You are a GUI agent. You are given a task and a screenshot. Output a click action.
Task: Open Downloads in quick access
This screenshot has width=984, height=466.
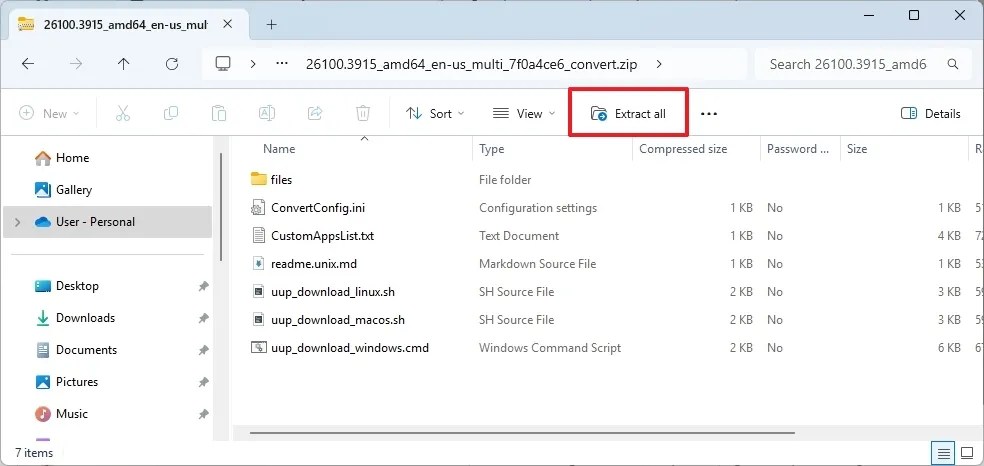coord(107,317)
